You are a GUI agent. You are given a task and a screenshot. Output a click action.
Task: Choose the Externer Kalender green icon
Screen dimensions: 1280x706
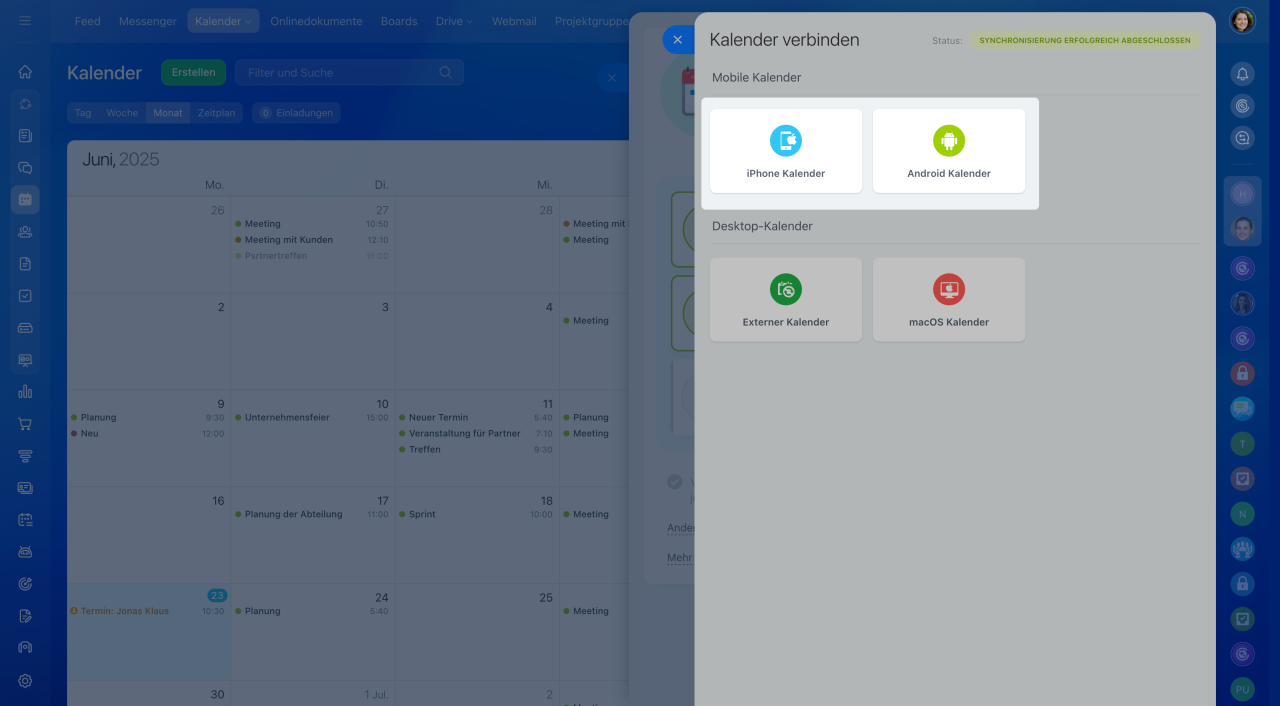786,290
